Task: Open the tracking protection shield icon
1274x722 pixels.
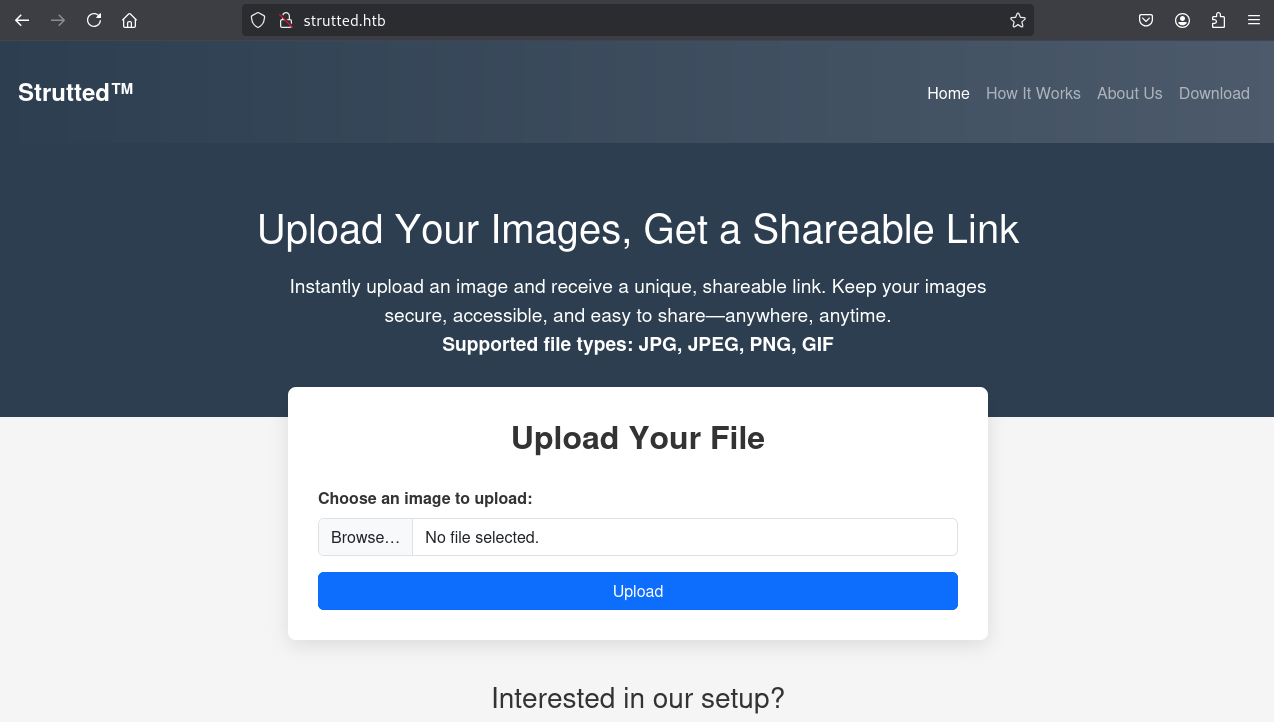Action: (258, 20)
